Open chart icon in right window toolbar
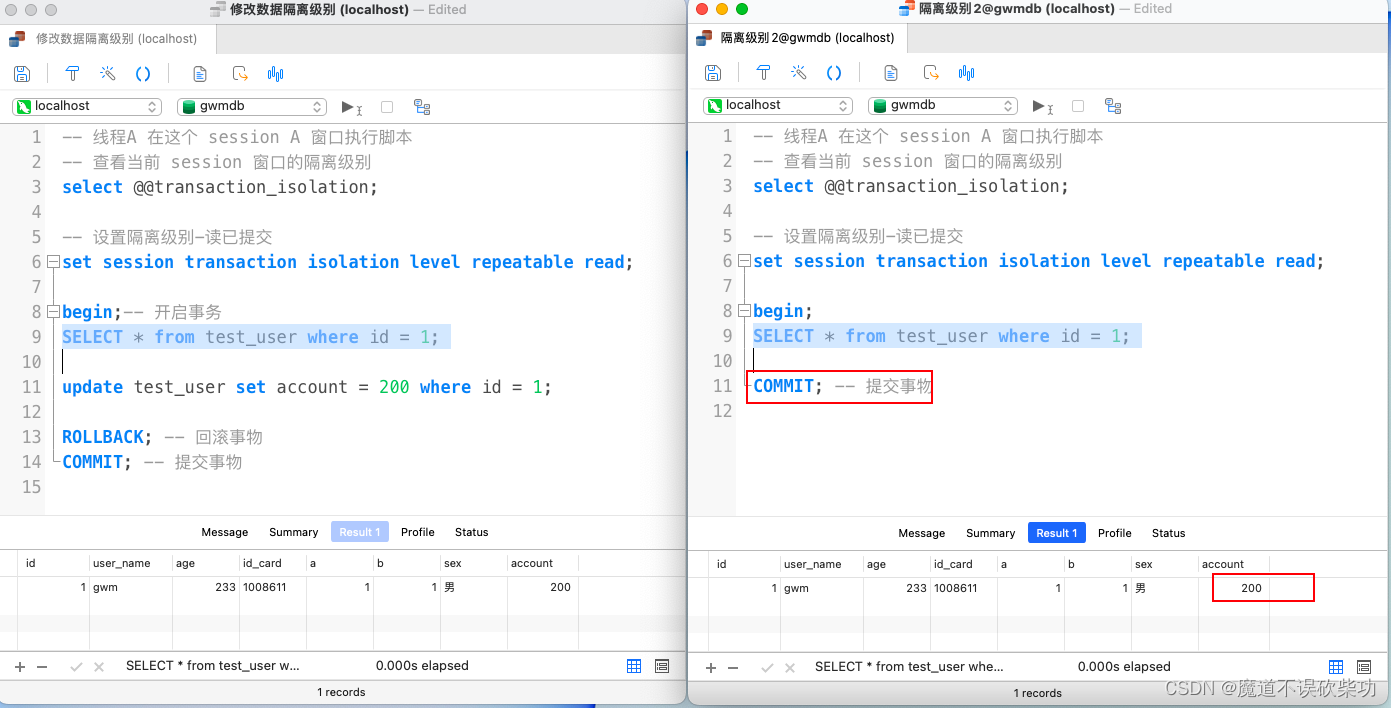 (x=967, y=72)
